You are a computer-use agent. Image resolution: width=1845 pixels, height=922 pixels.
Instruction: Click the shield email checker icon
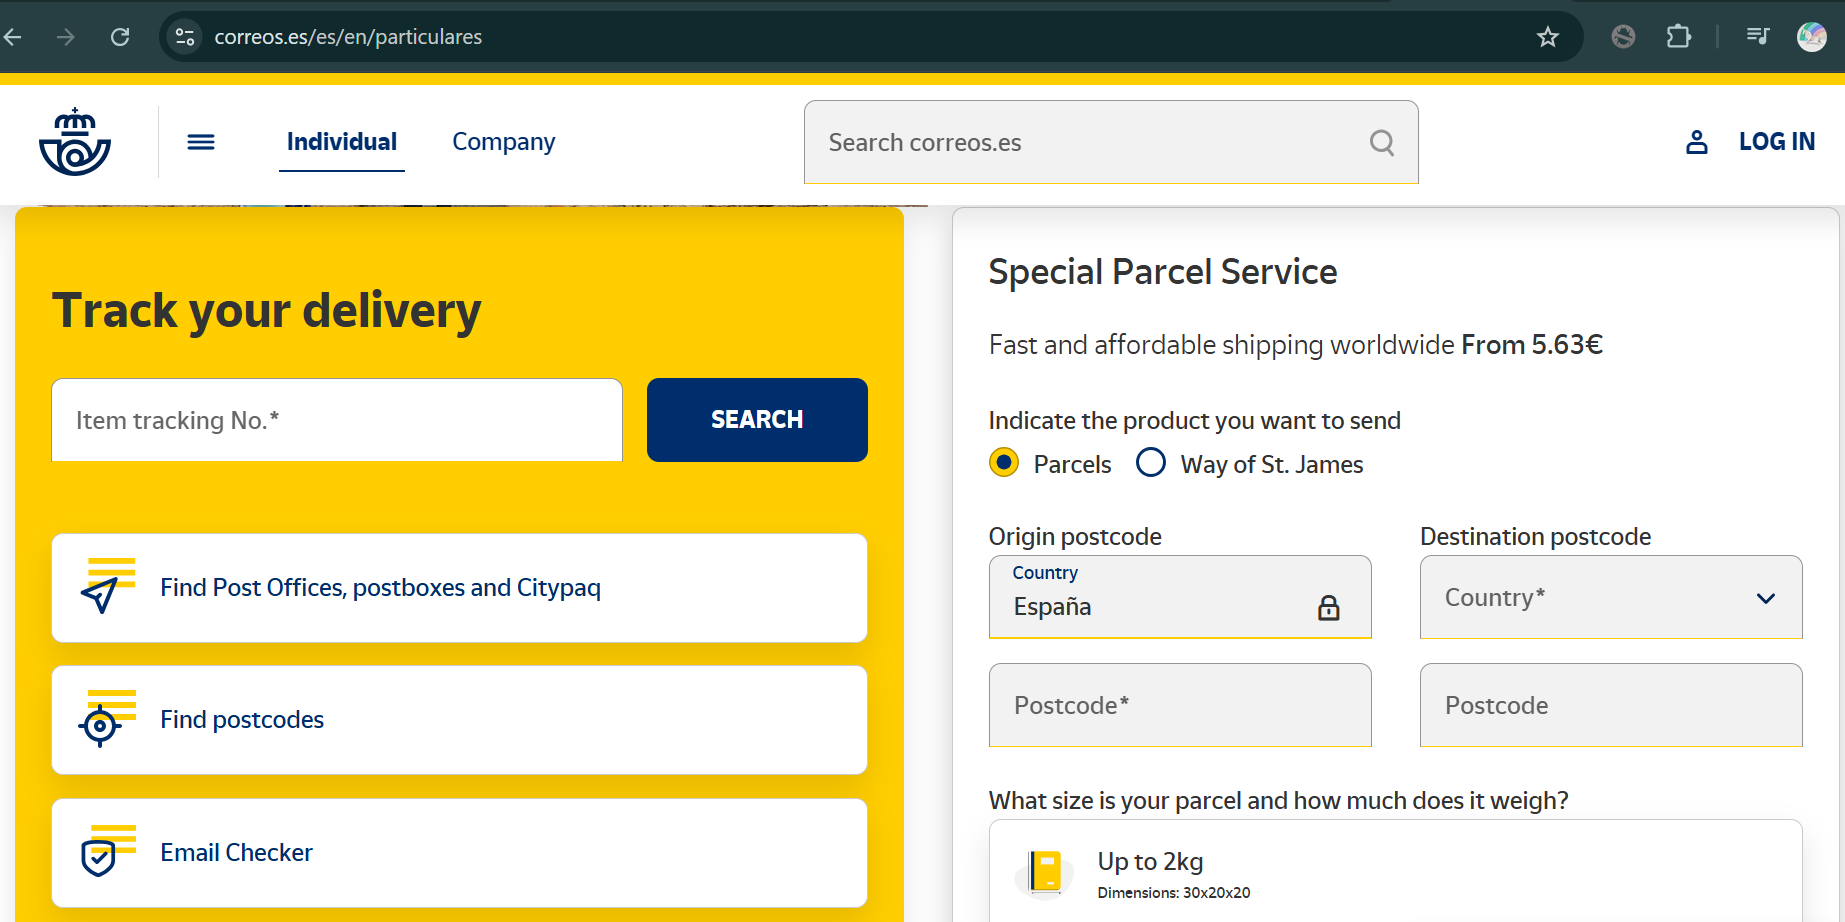pos(107,851)
